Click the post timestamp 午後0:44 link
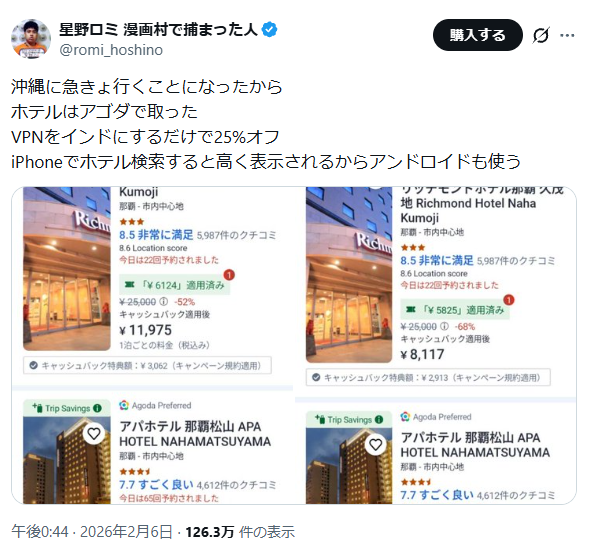The height and width of the screenshot is (556, 591). (40, 532)
